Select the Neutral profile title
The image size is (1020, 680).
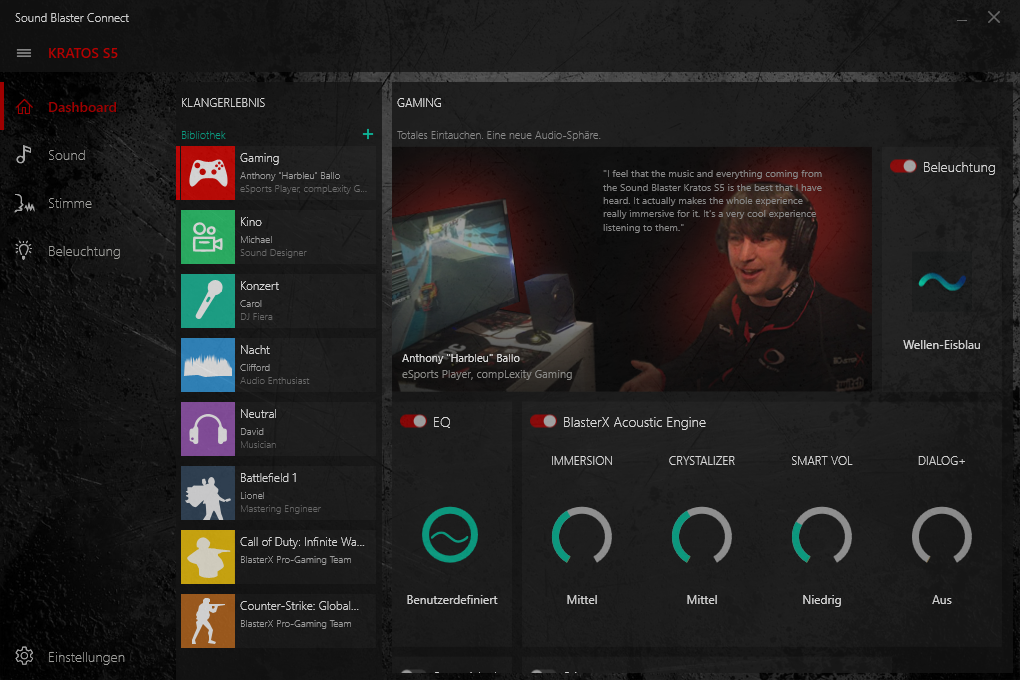point(258,414)
